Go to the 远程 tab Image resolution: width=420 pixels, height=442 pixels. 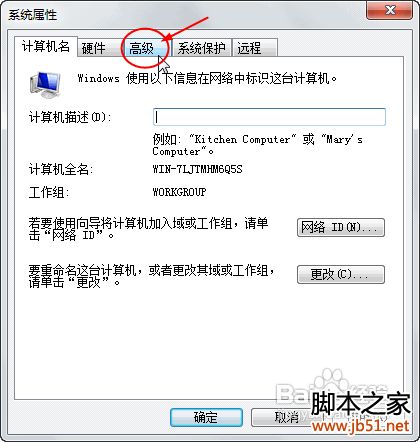tap(255, 48)
